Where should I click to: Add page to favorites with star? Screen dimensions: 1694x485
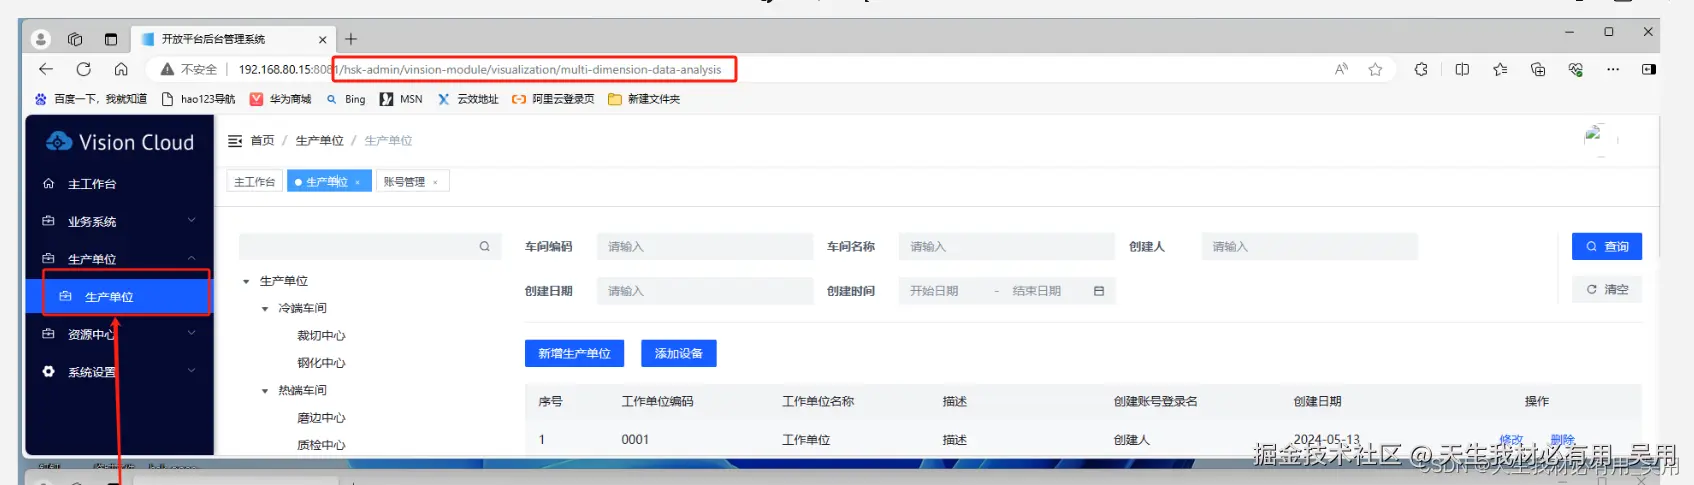coord(1376,69)
